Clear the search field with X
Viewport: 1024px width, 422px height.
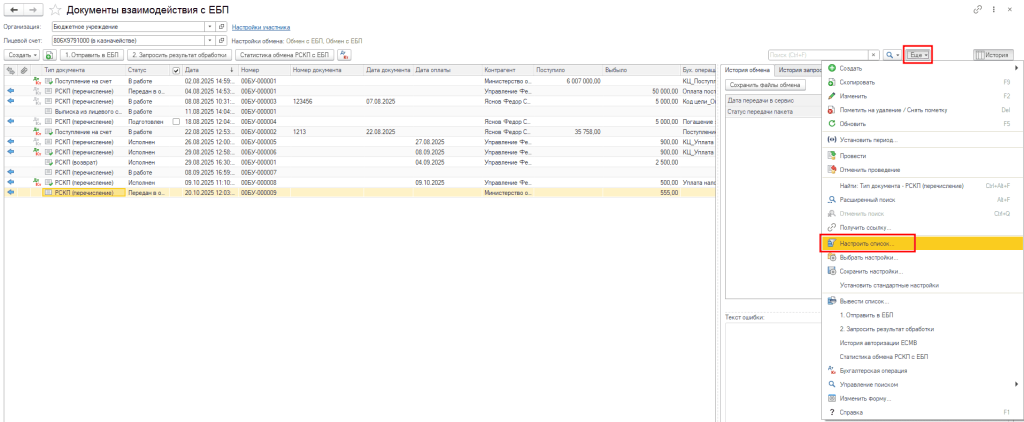(x=874, y=55)
